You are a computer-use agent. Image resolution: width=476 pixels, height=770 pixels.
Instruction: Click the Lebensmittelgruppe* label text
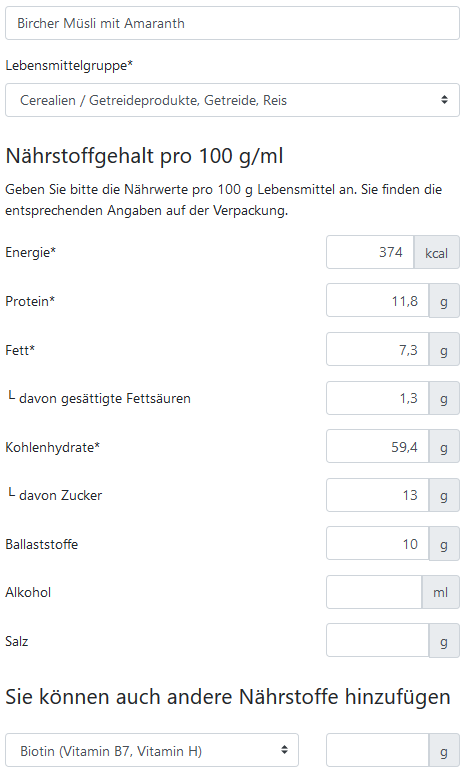pos(69,65)
